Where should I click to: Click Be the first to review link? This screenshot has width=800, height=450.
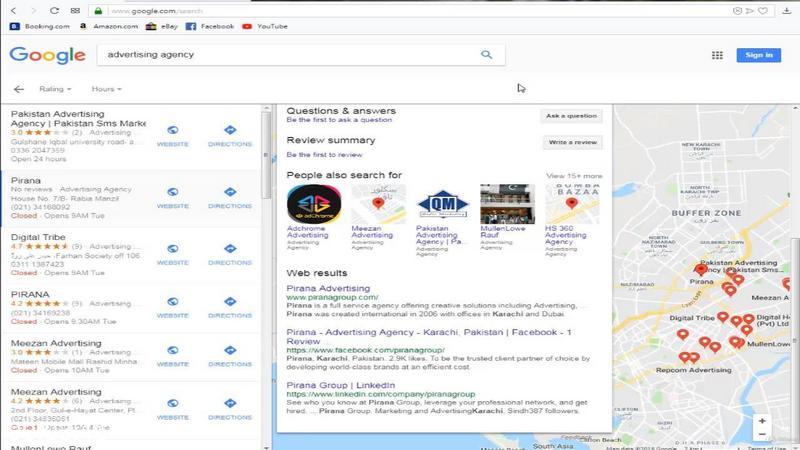pos(324,155)
